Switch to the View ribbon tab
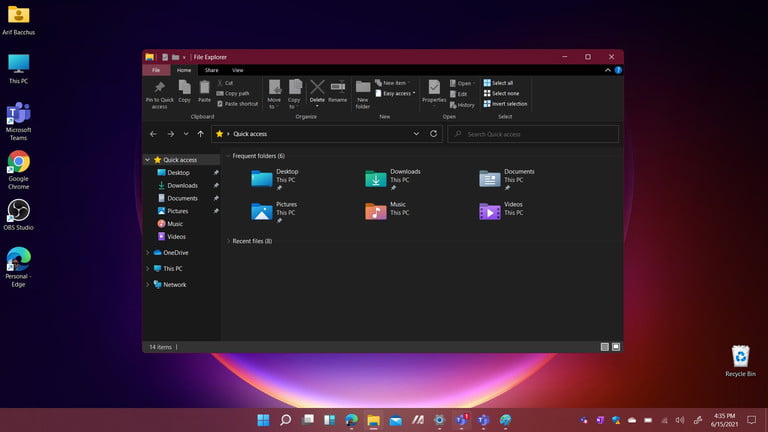 [238, 70]
